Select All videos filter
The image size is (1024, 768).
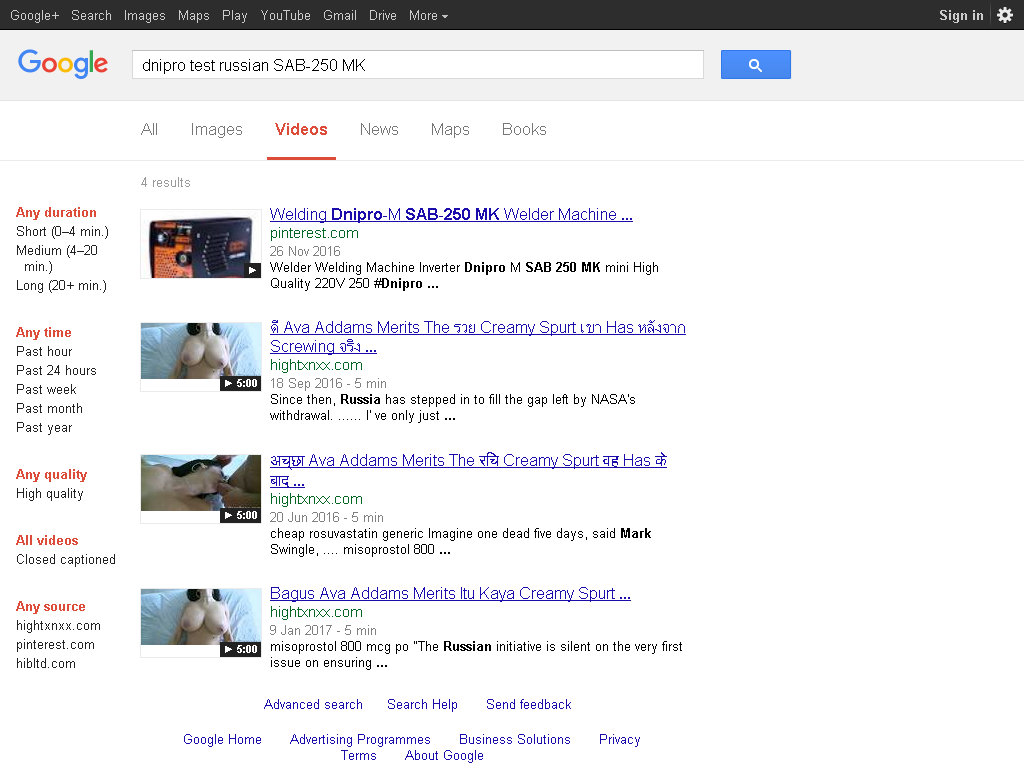click(47, 540)
